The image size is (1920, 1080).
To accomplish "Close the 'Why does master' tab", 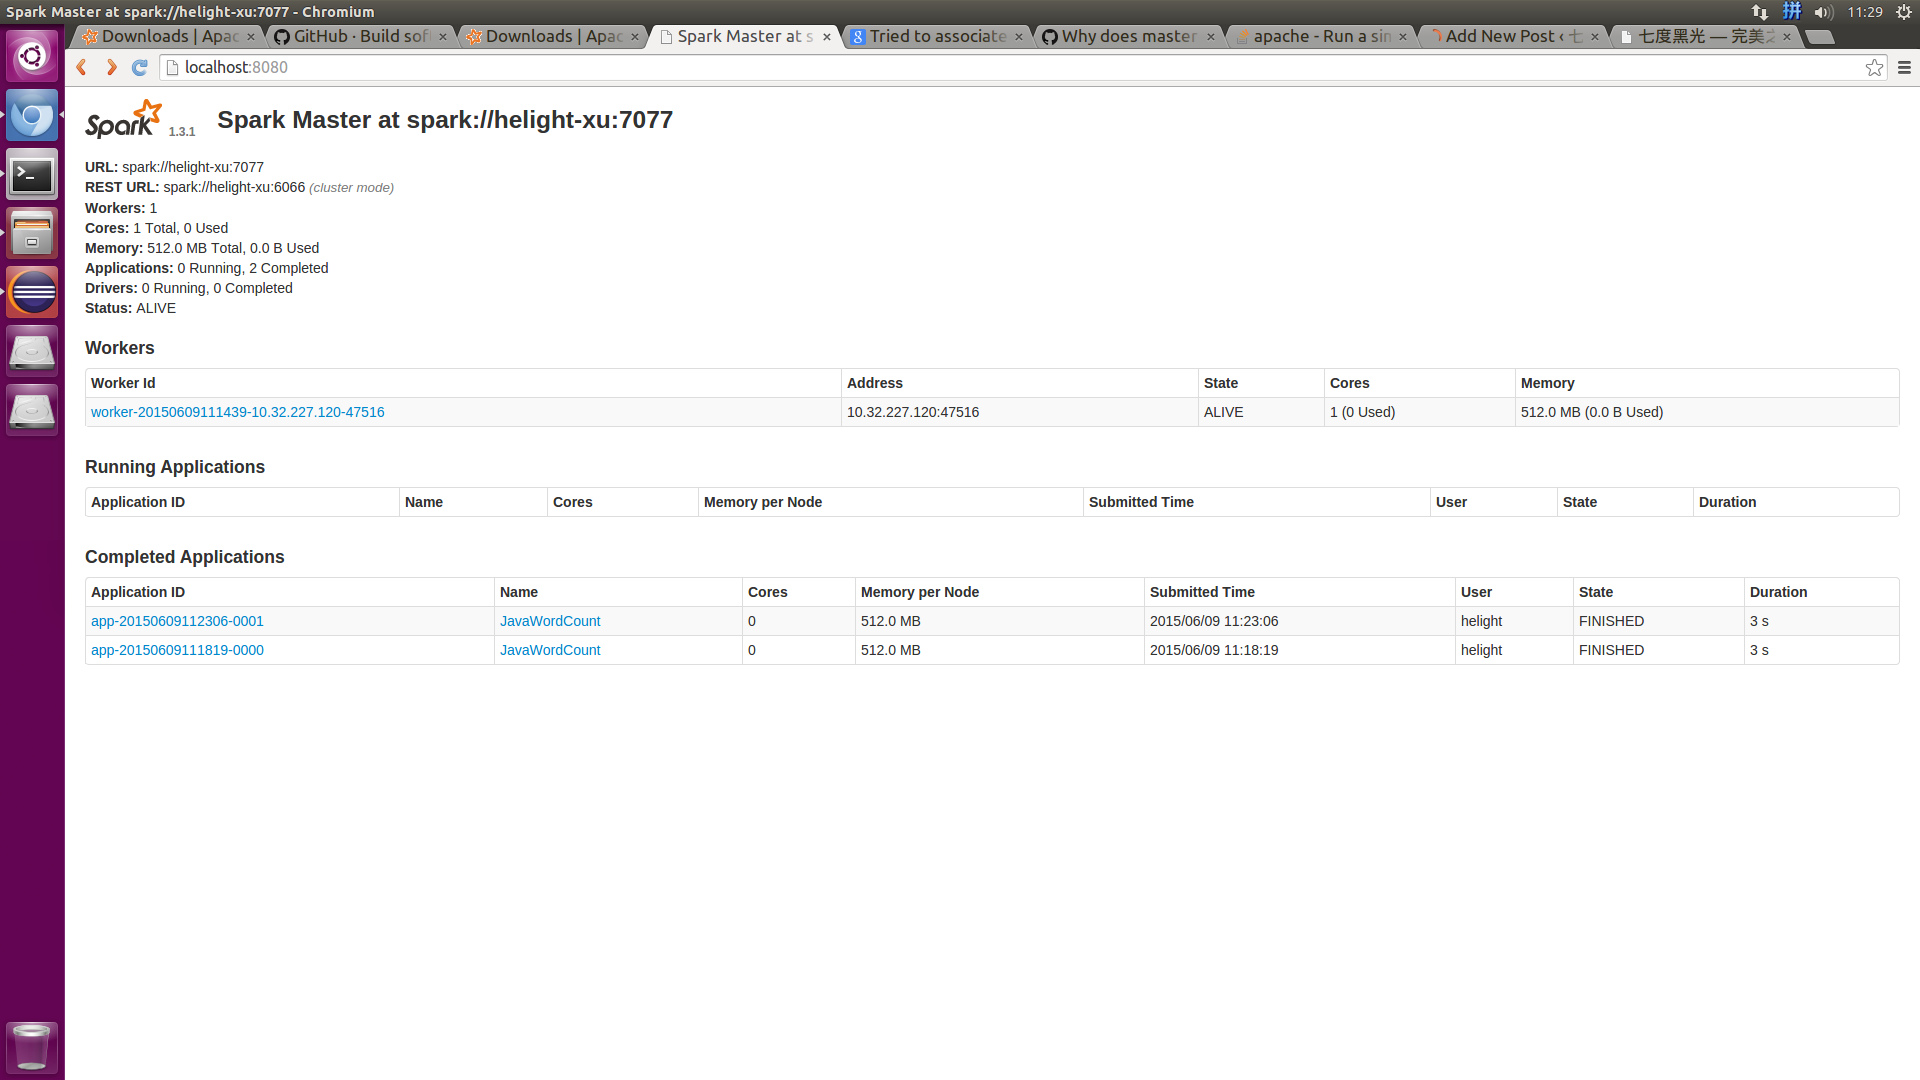I will pyautogui.click(x=1211, y=37).
